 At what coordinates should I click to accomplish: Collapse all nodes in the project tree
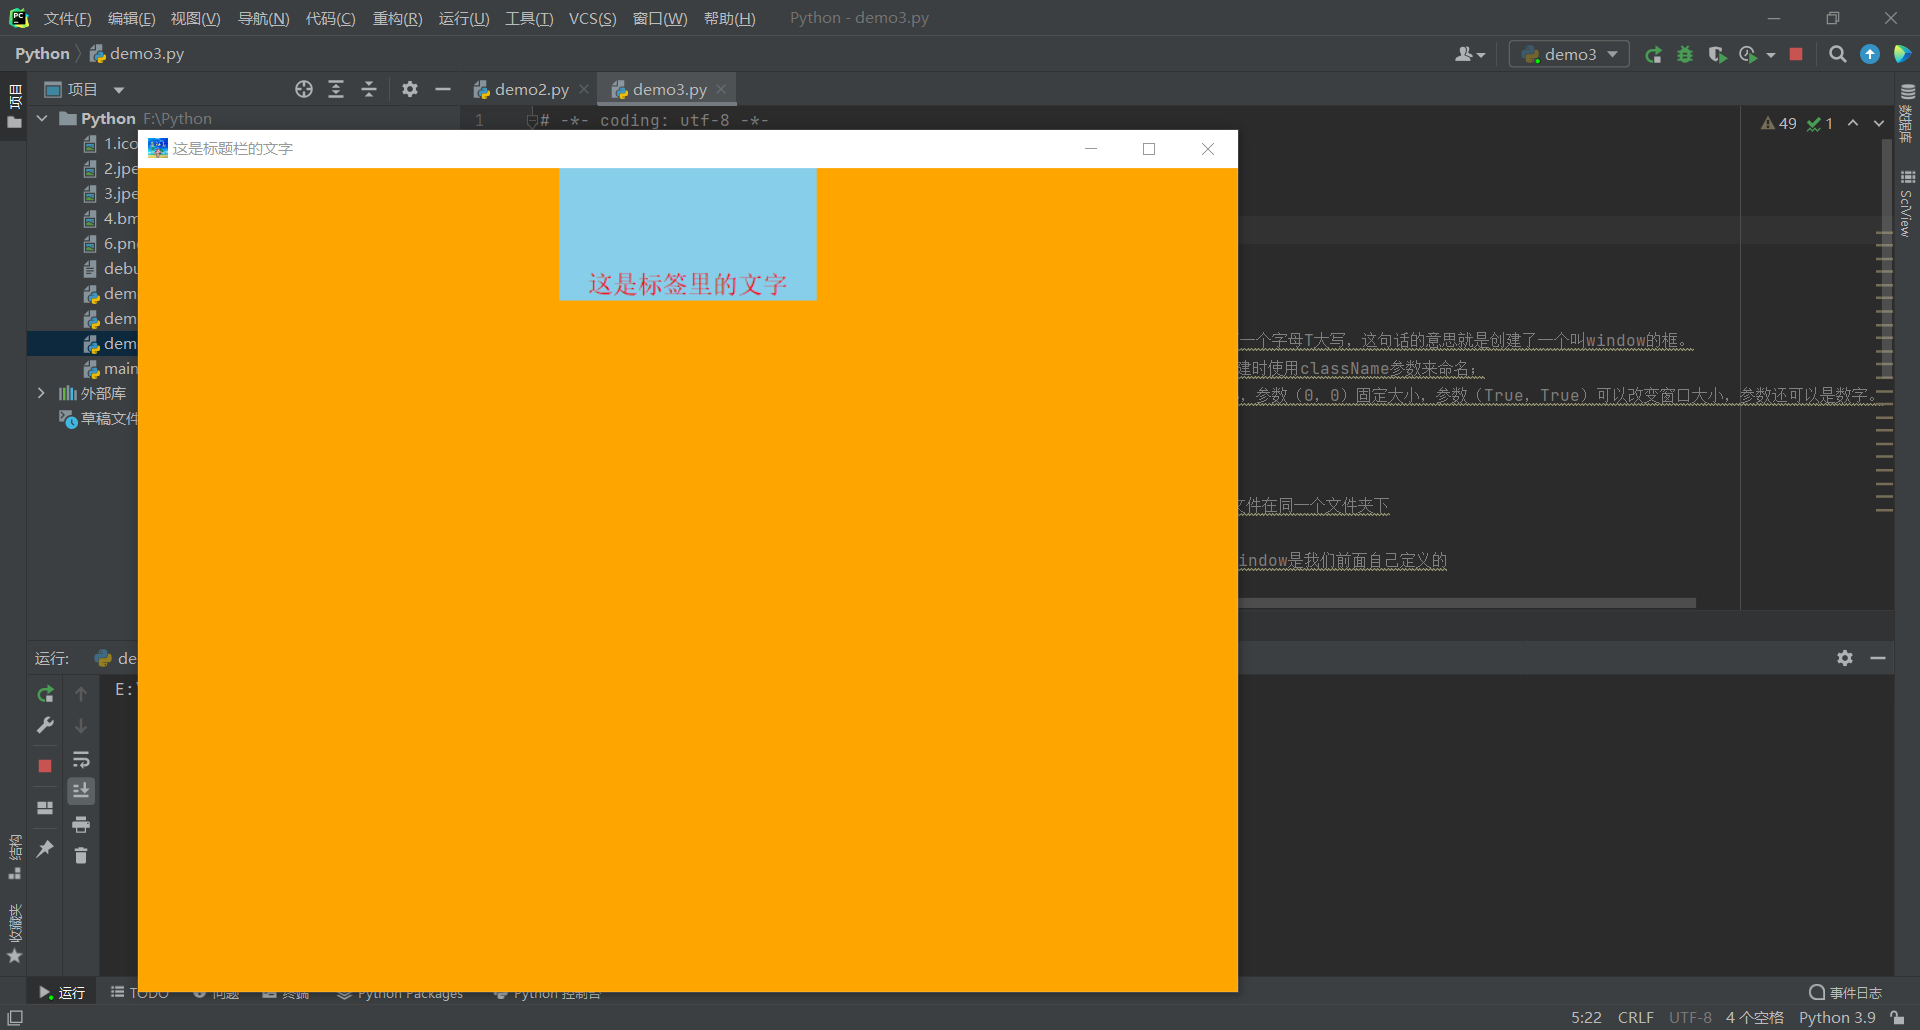click(x=368, y=89)
